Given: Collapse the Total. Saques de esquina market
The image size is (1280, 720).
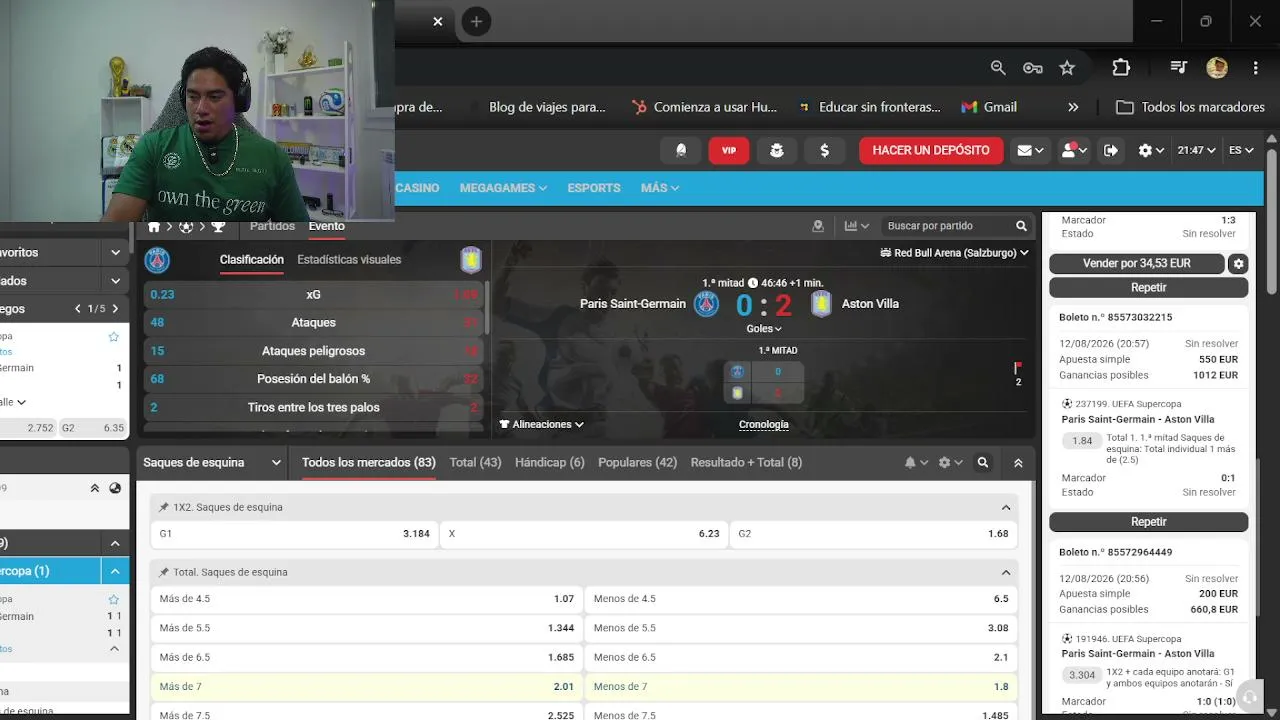Looking at the screenshot, I should pos(1006,573).
